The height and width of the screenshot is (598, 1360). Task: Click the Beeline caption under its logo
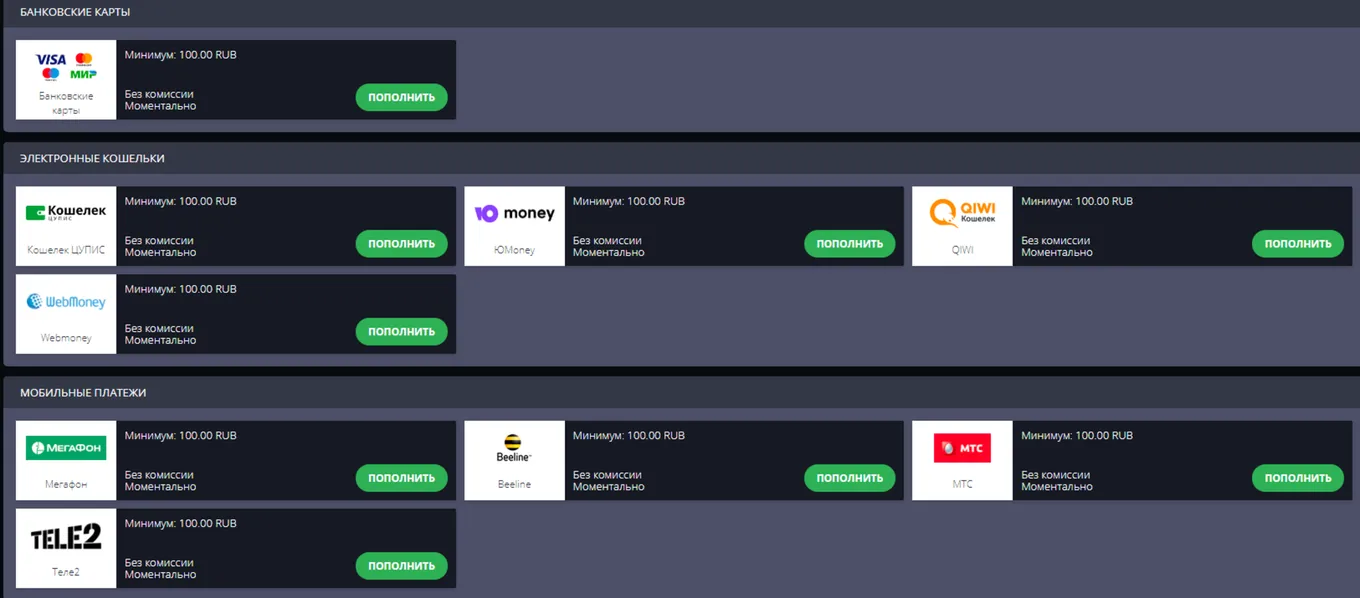click(514, 484)
